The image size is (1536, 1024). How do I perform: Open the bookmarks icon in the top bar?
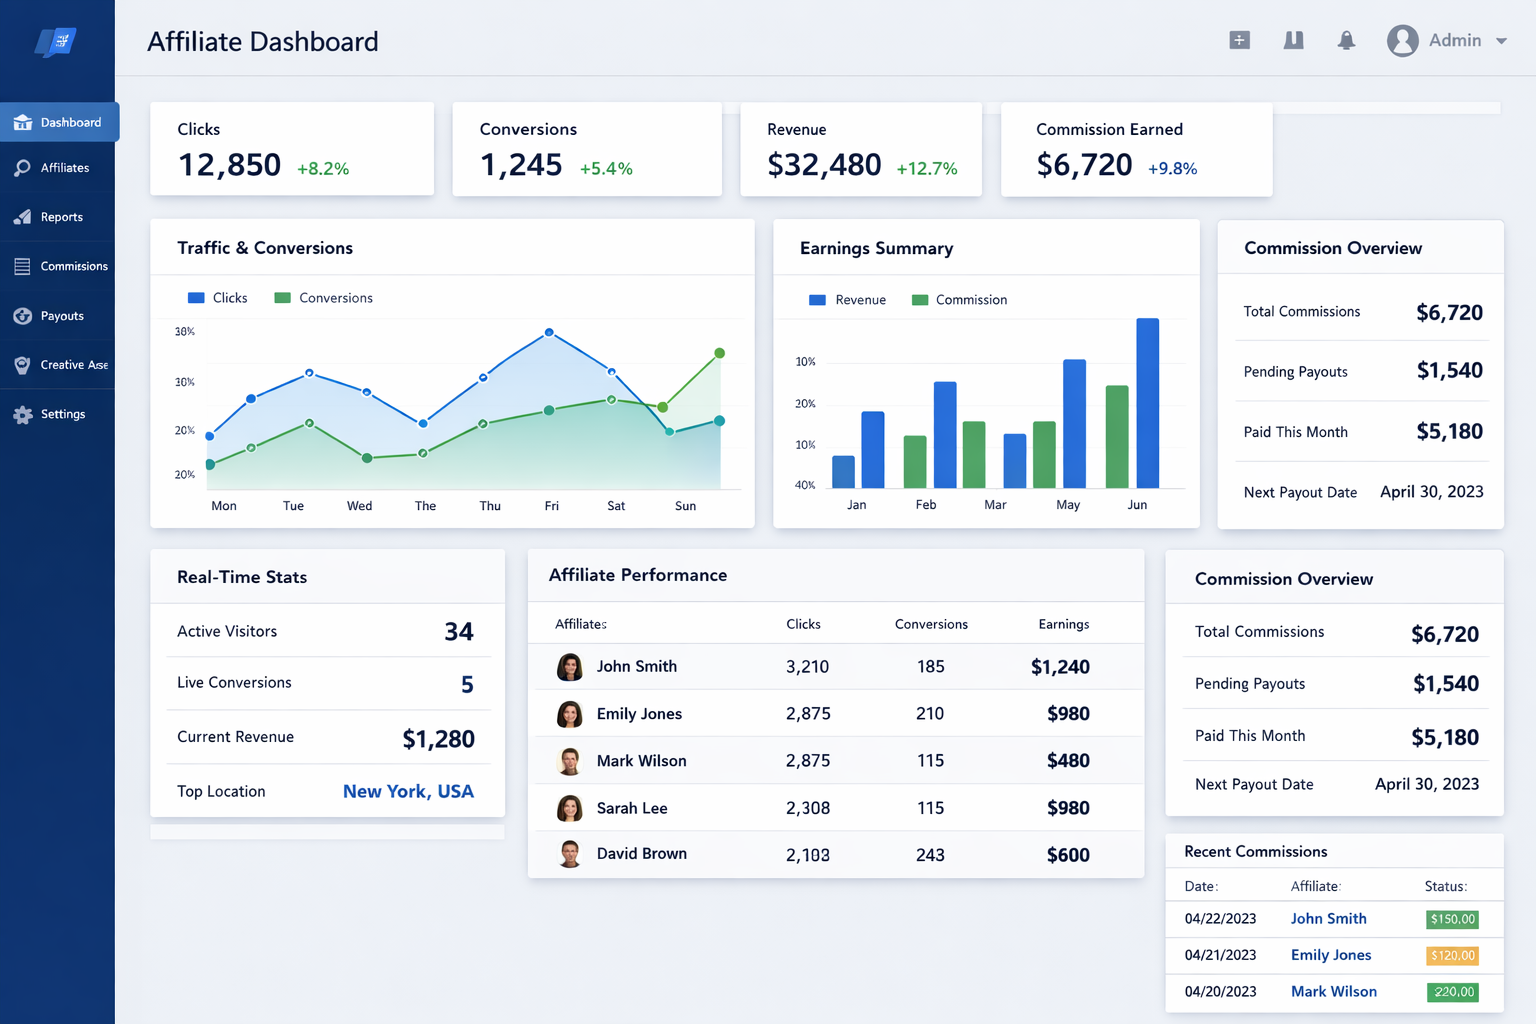coord(1293,40)
